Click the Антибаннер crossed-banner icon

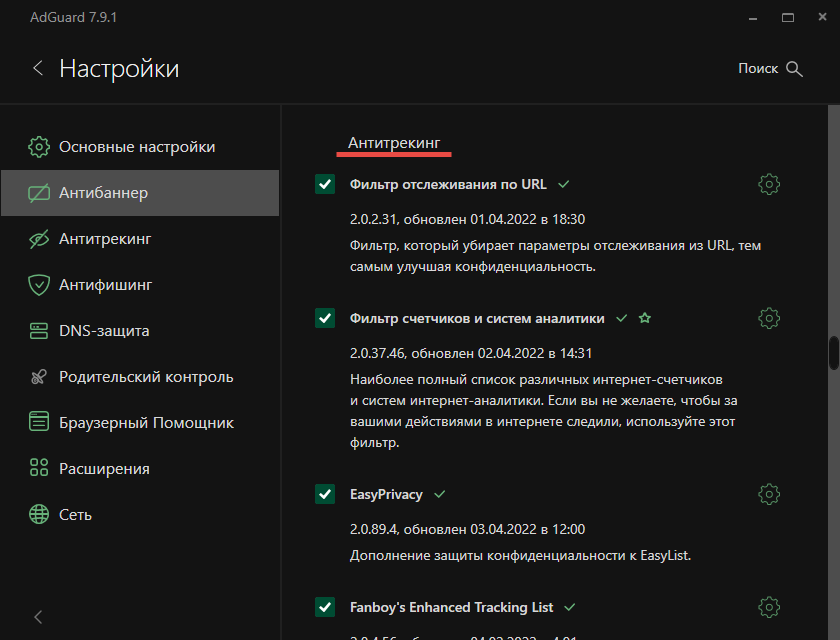click(x=39, y=193)
